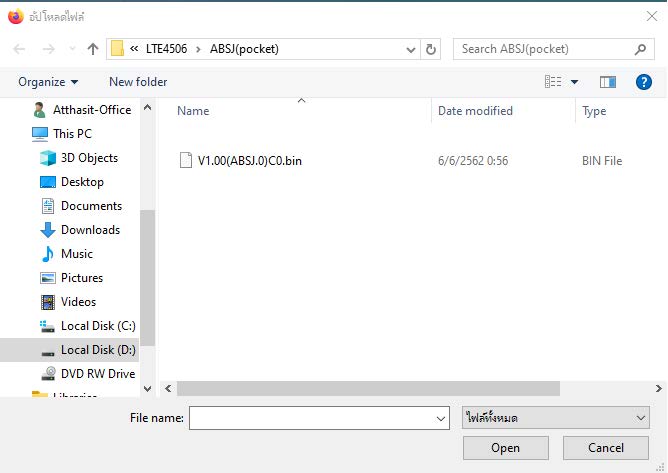The image size is (668, 473).
Task: Open the Organize menu
Action: (x=48, y=82)
